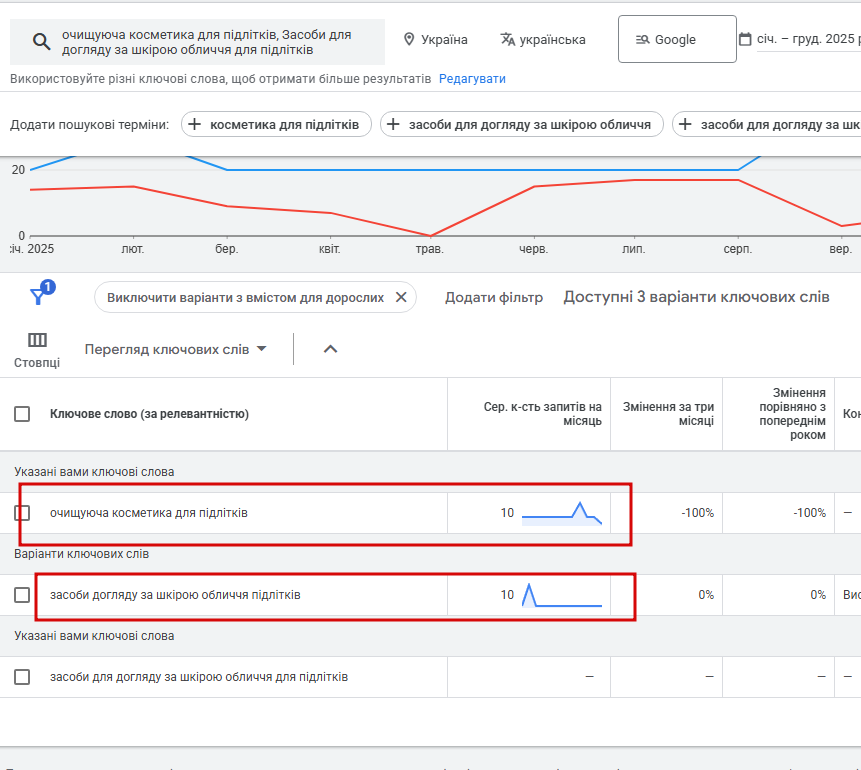Open the Україна location setting
The width and height of the screenshot is (861, 770).
tap(435, 40)
